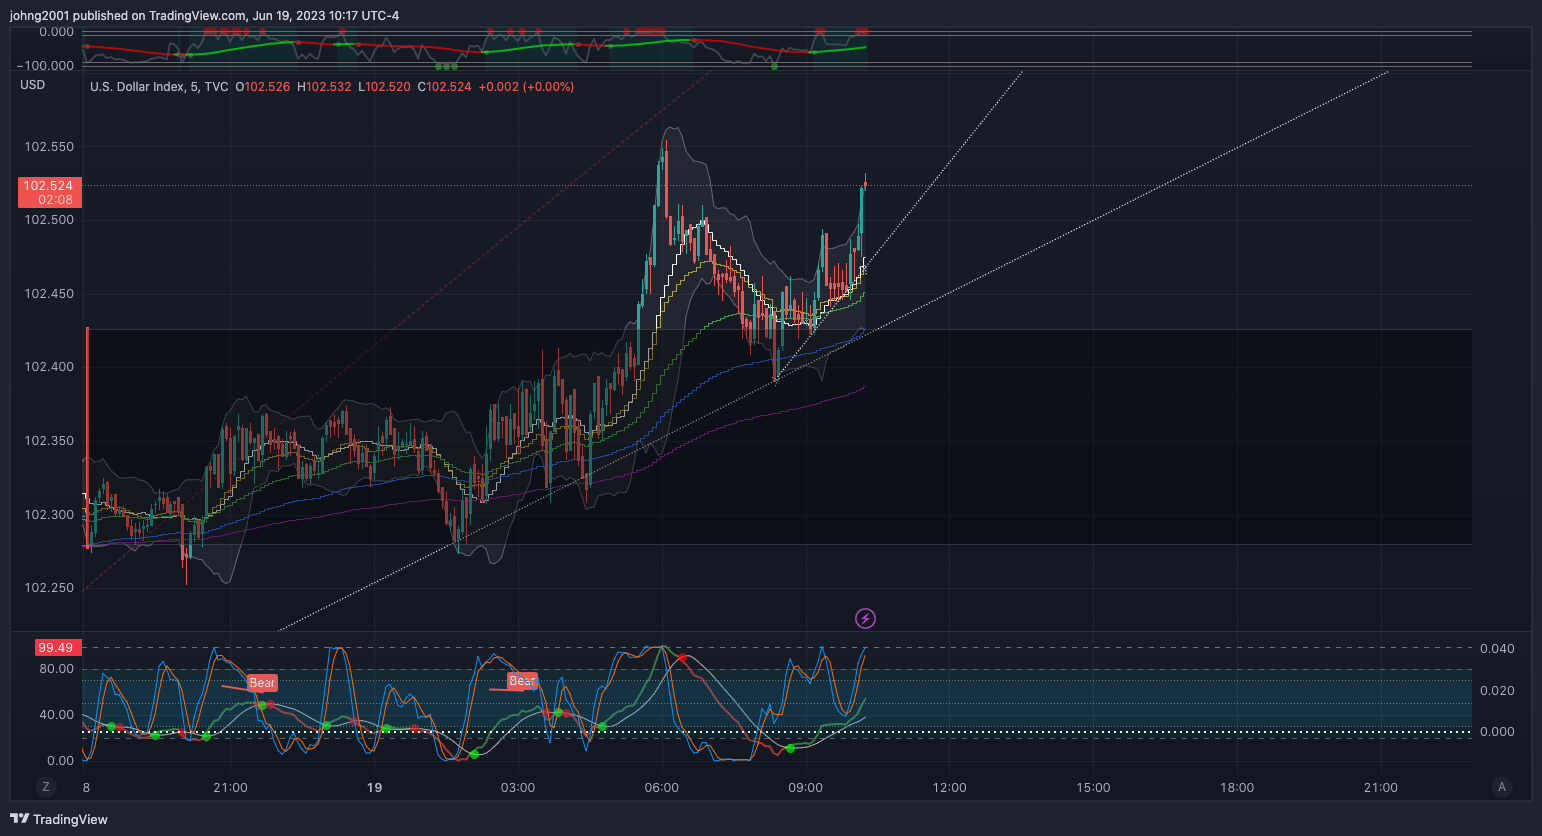The width and height of the screenshot is (1542, 836).
Task: Click the 0.020 right oscillator axis label
Action: coord(1497,691)
